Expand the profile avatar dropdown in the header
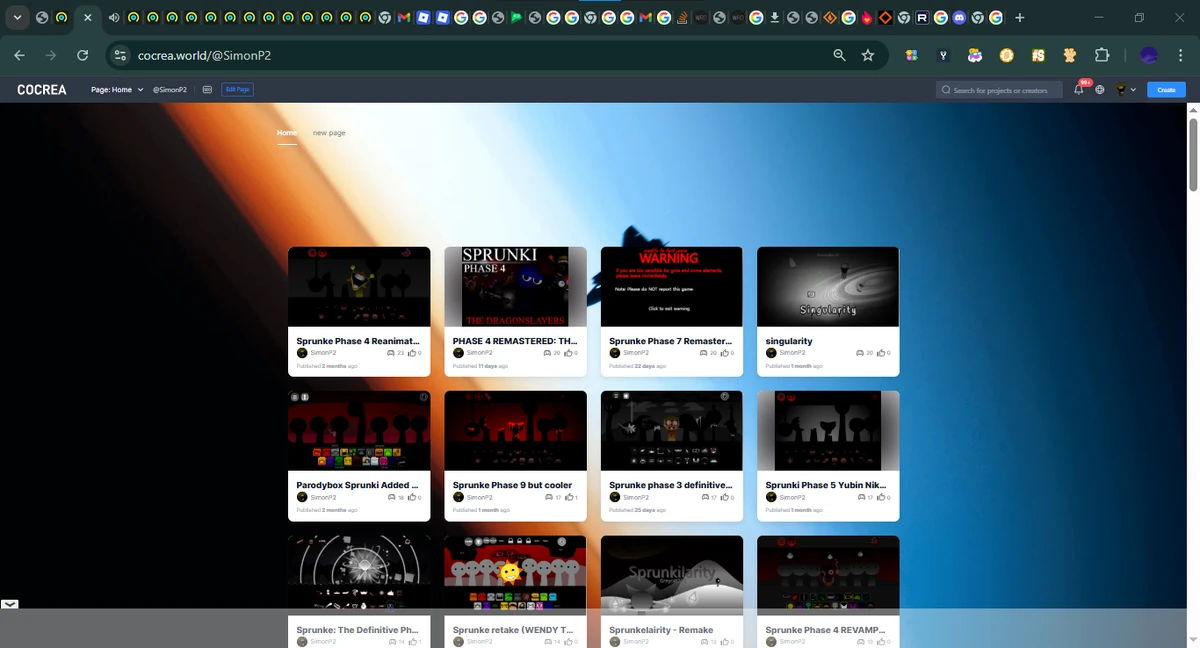The height and width of the screenshot is (648, 1200). 1124,89
